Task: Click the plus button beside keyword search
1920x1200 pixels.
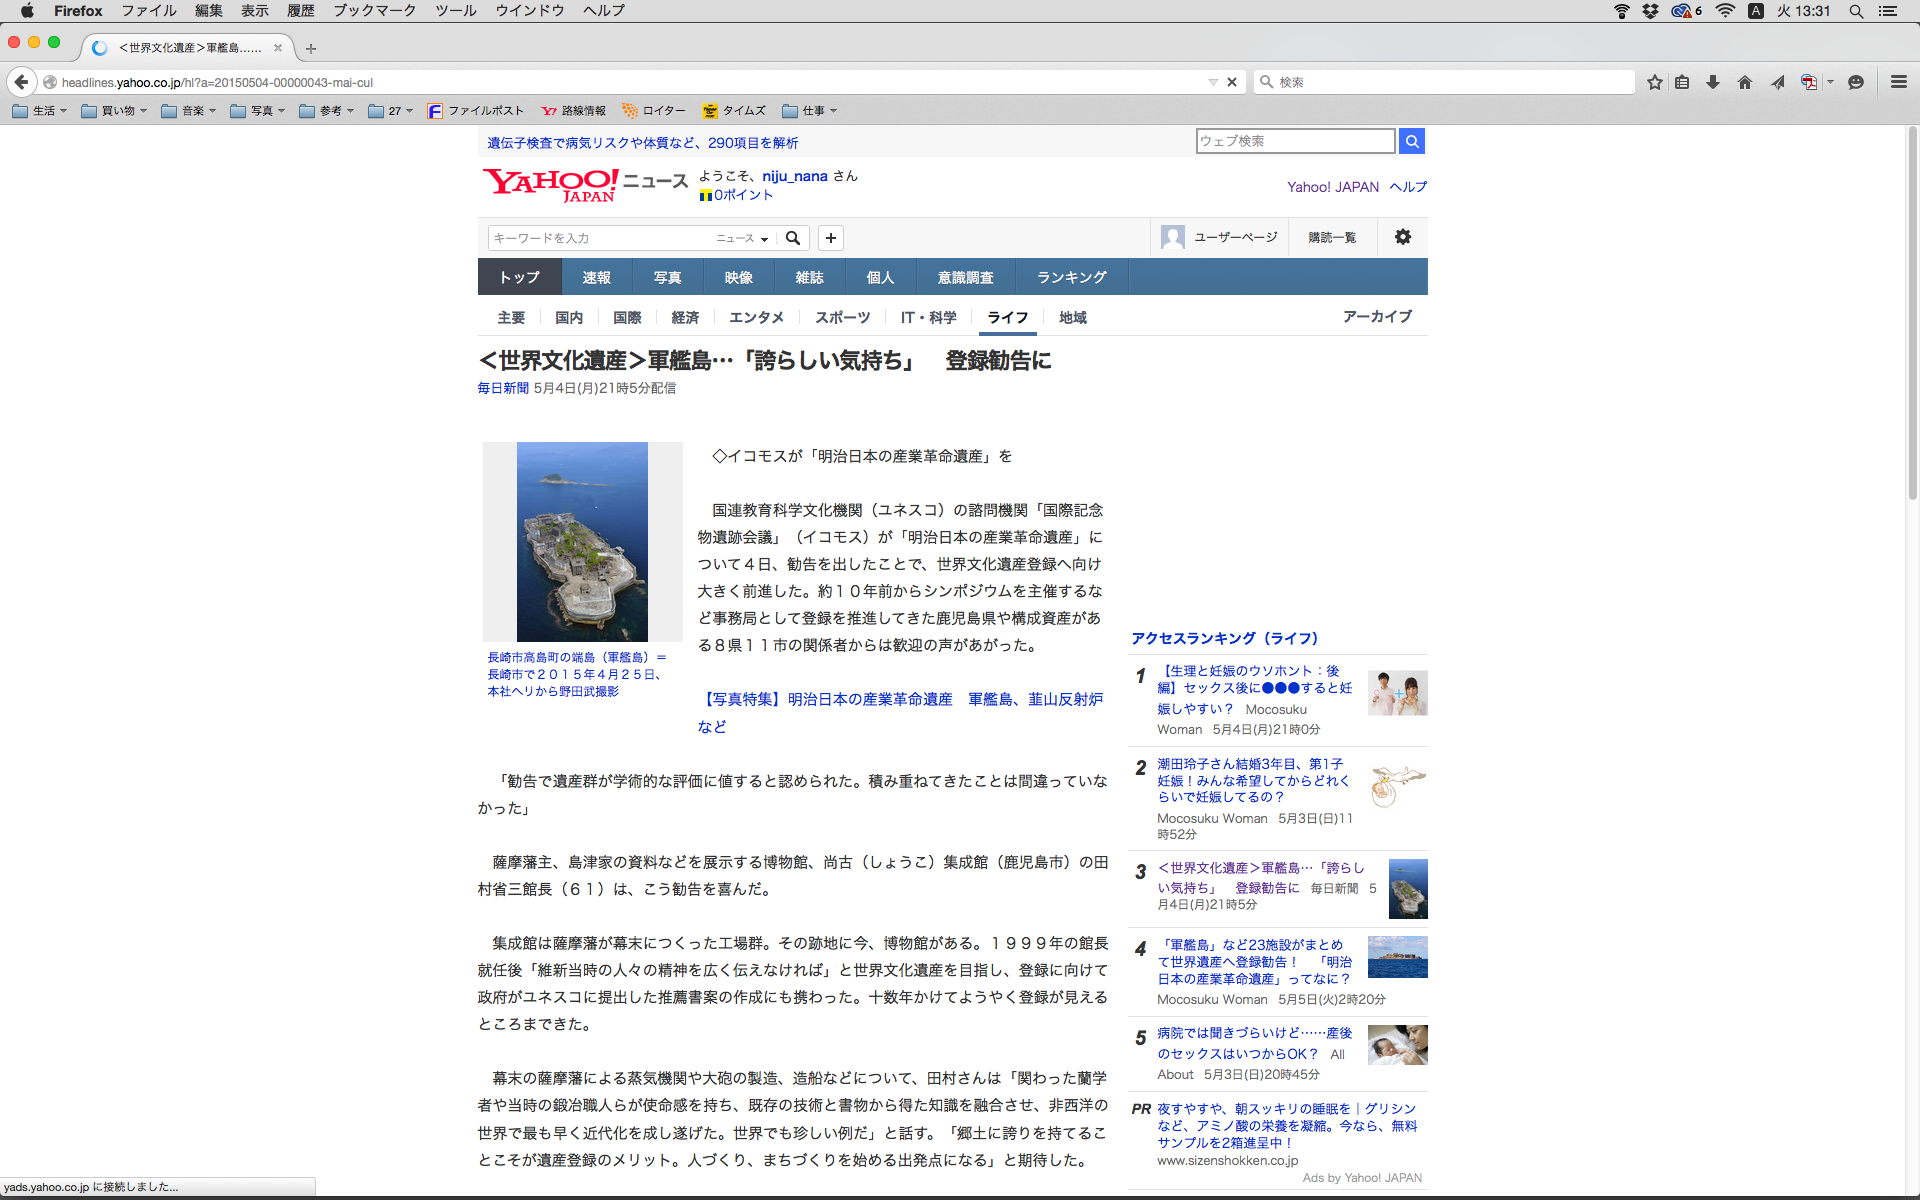Action: (x=831, y=238)
